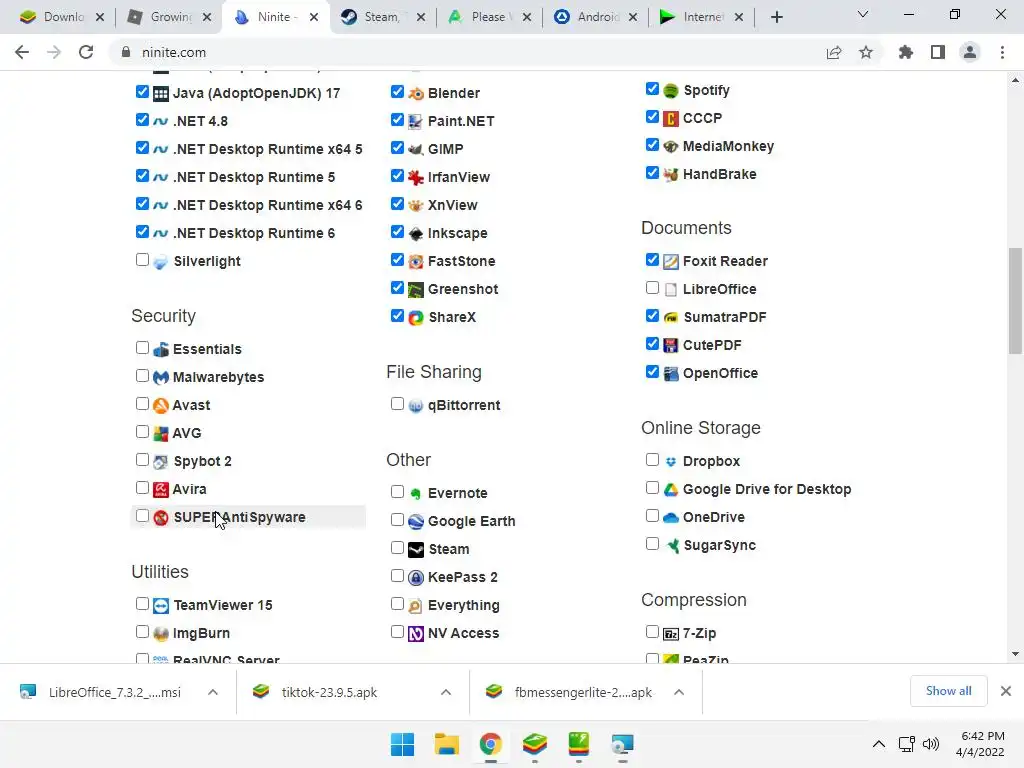Check the qBittorrent checkbox

coord(397,404)
